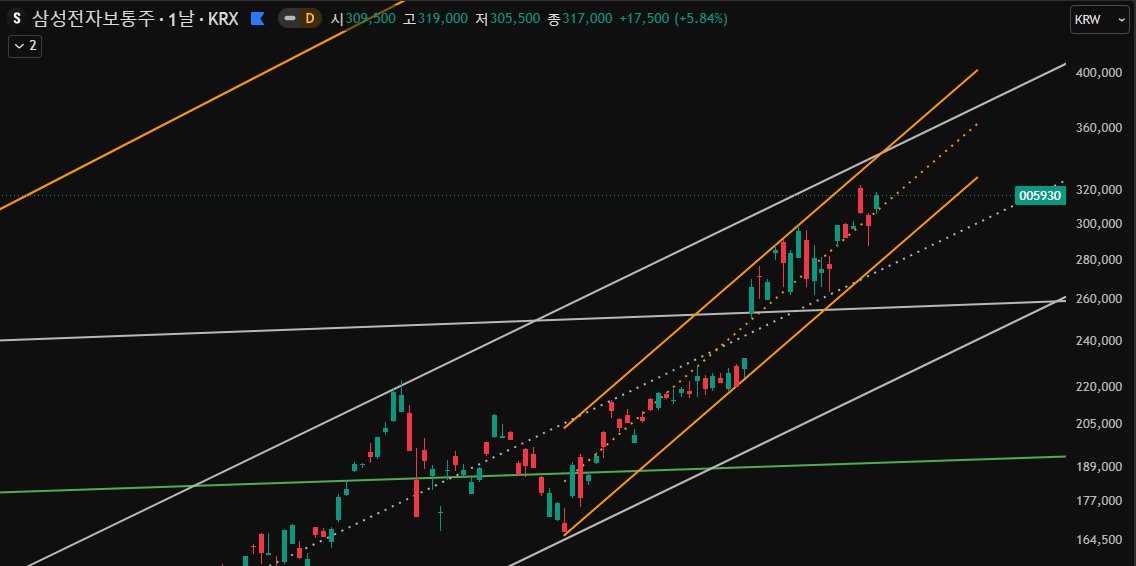Click the 300,000 price axis label

pos(1098,224)
